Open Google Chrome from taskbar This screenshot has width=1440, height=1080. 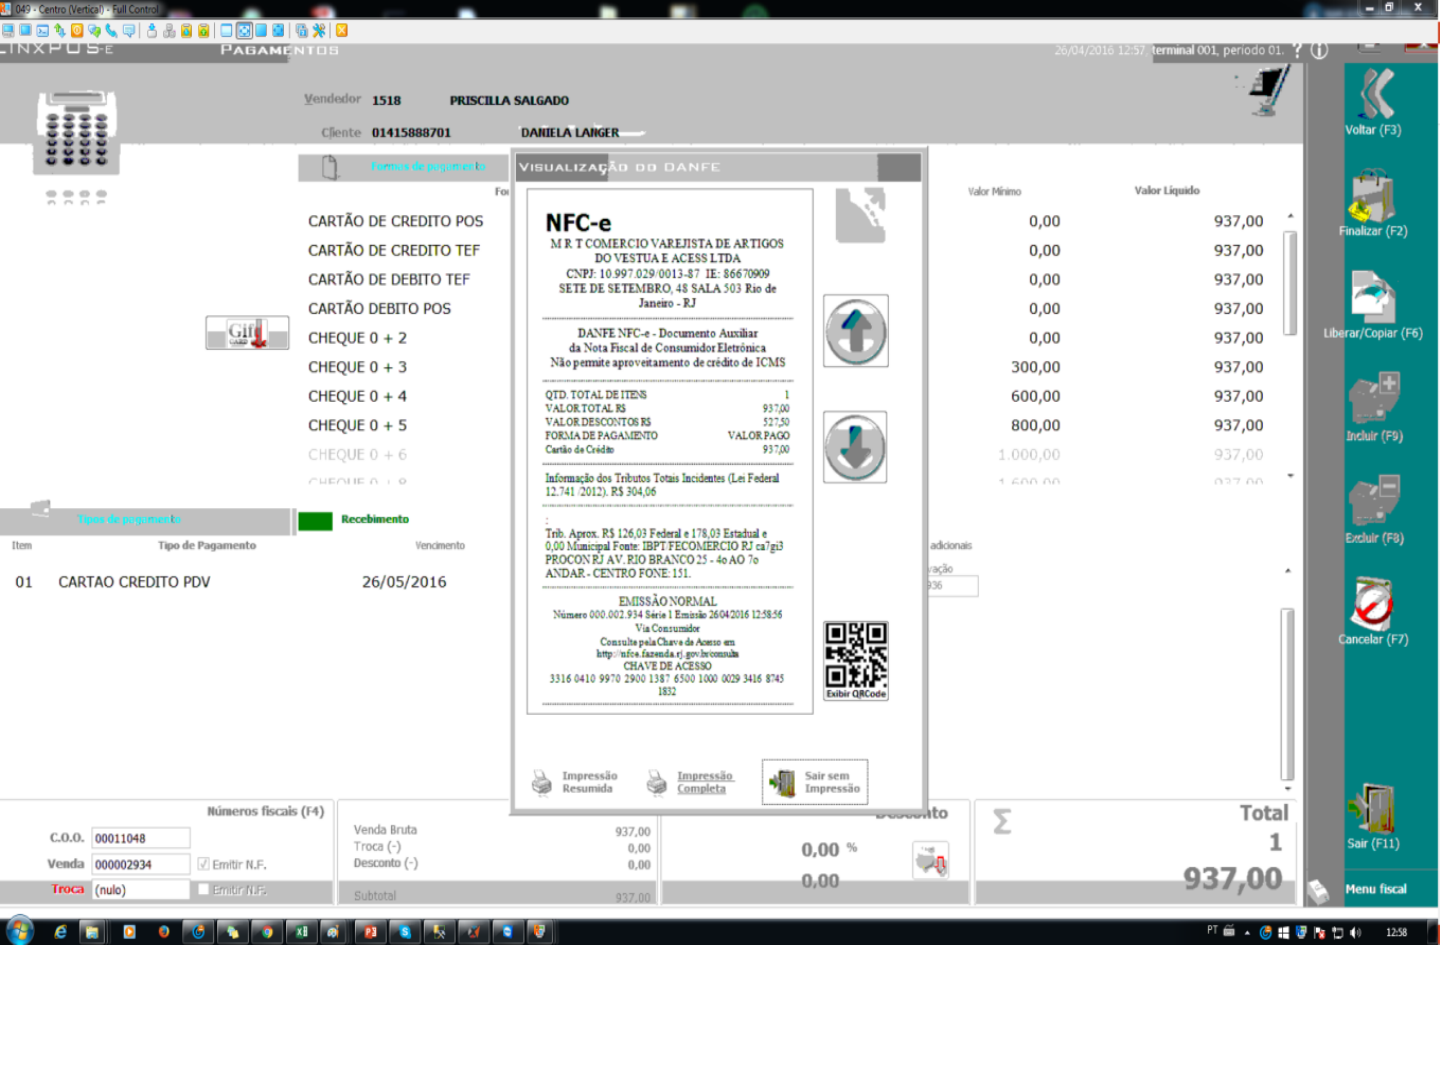click(267, 932)
